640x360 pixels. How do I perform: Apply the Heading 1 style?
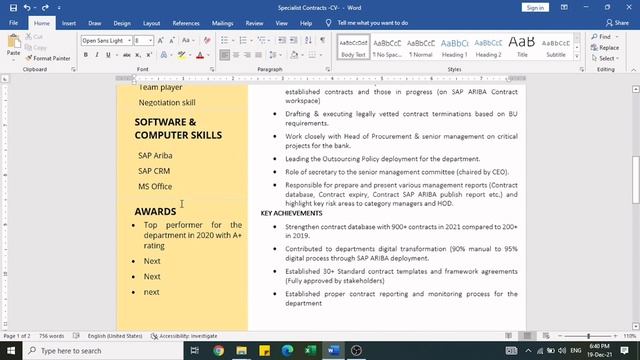454,47
